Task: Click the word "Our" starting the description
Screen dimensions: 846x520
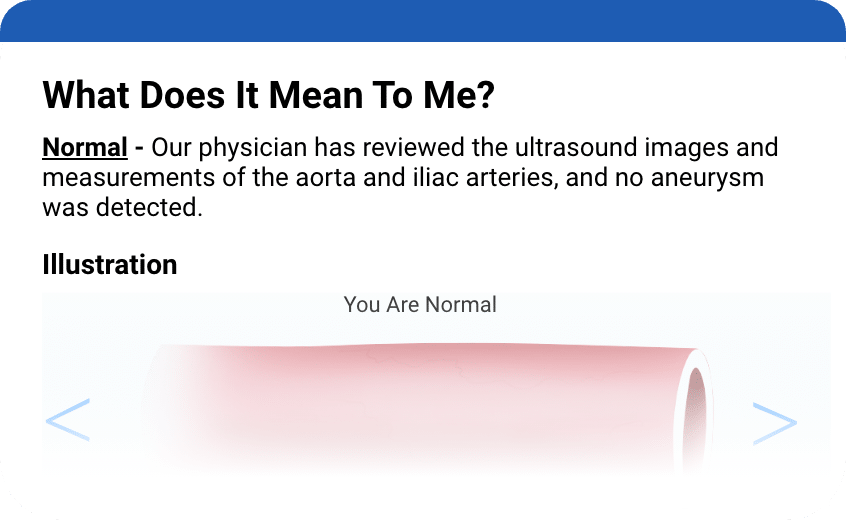Action: tap(173, 149)
